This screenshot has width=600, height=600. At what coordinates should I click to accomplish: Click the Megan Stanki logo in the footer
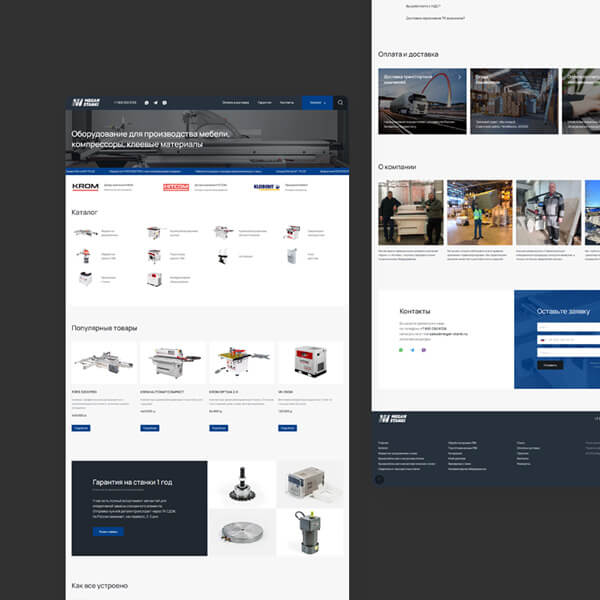[x=393, y=419]
